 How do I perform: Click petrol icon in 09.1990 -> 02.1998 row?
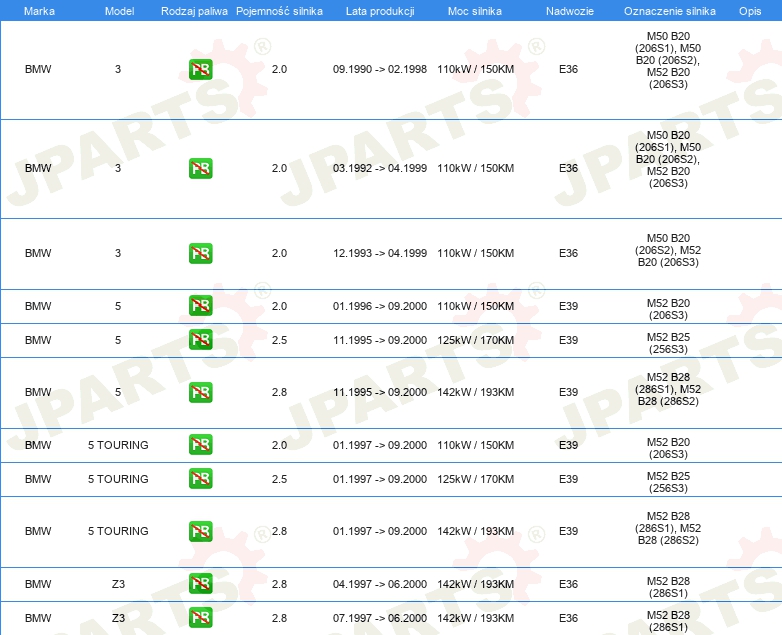200,69
